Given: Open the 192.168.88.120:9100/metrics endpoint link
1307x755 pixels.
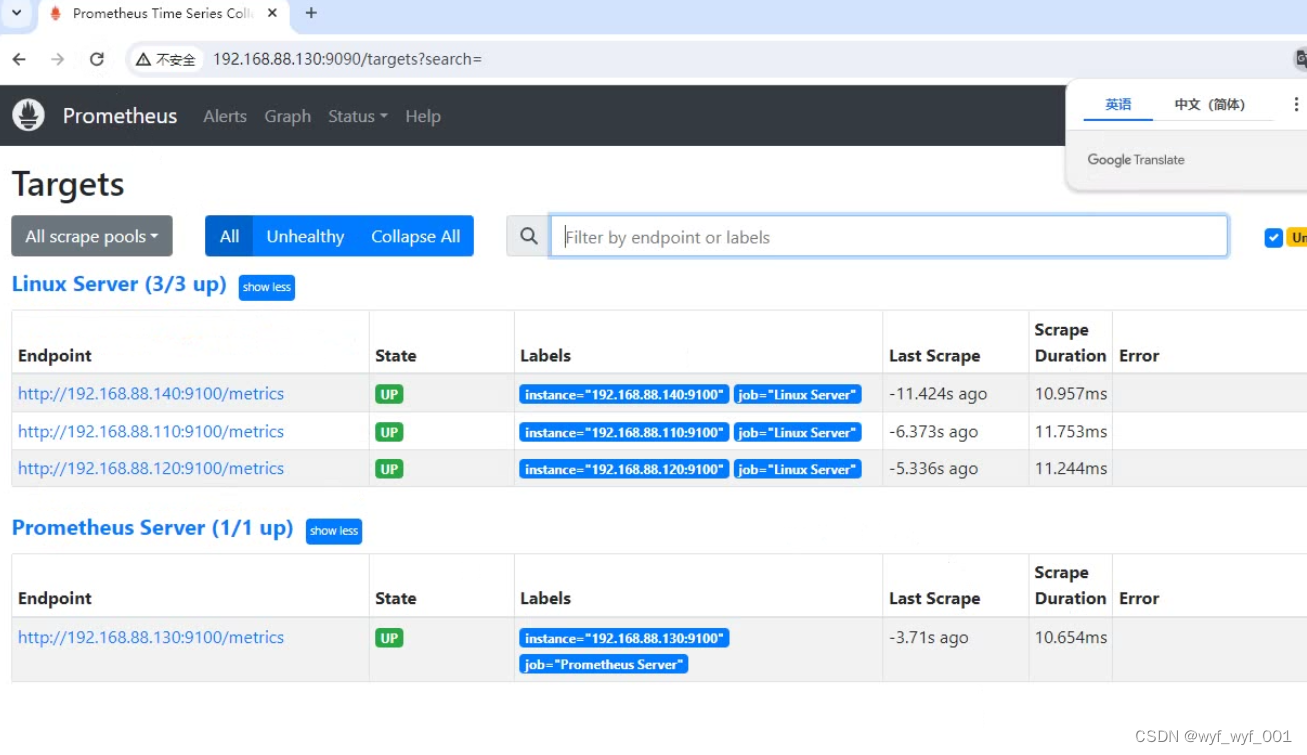Looking at the screenshot, I should (151, 468).
